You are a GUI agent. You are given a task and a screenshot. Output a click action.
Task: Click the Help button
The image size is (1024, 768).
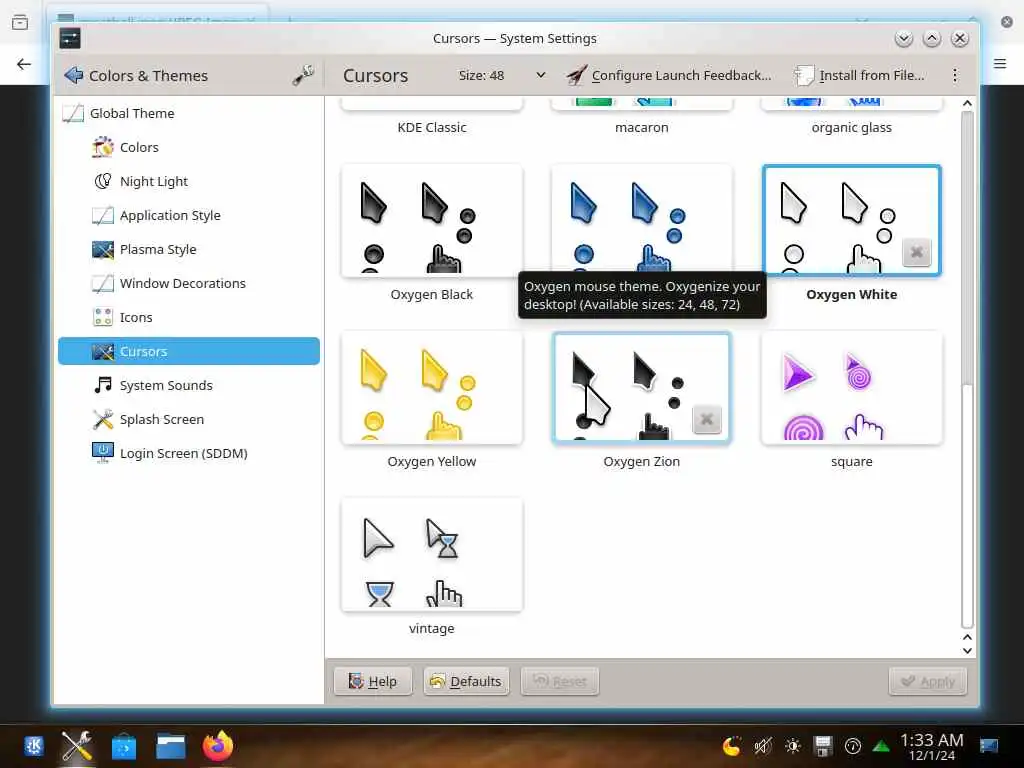point(373,681)
